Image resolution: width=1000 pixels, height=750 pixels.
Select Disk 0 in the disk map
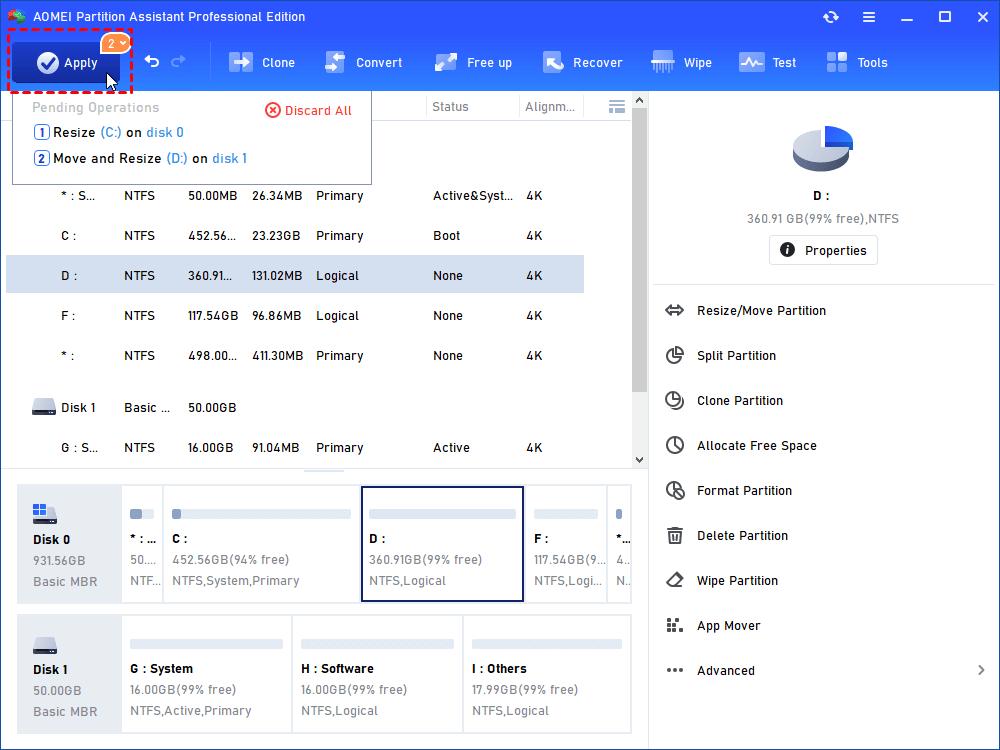pos(69,543)
